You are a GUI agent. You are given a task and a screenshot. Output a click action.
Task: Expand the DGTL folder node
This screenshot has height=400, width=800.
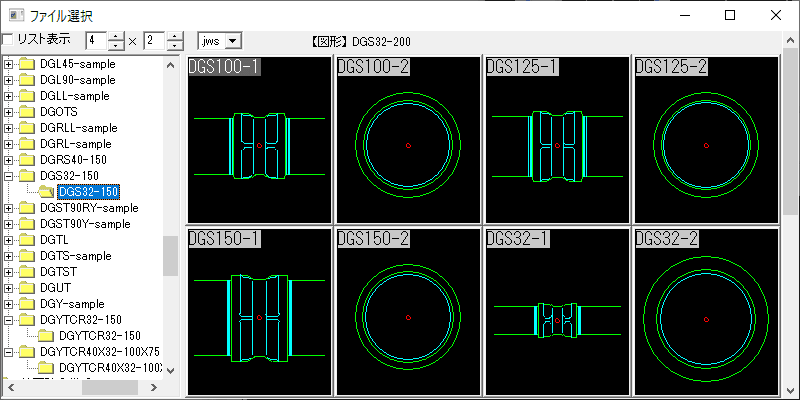coord(9,240)
